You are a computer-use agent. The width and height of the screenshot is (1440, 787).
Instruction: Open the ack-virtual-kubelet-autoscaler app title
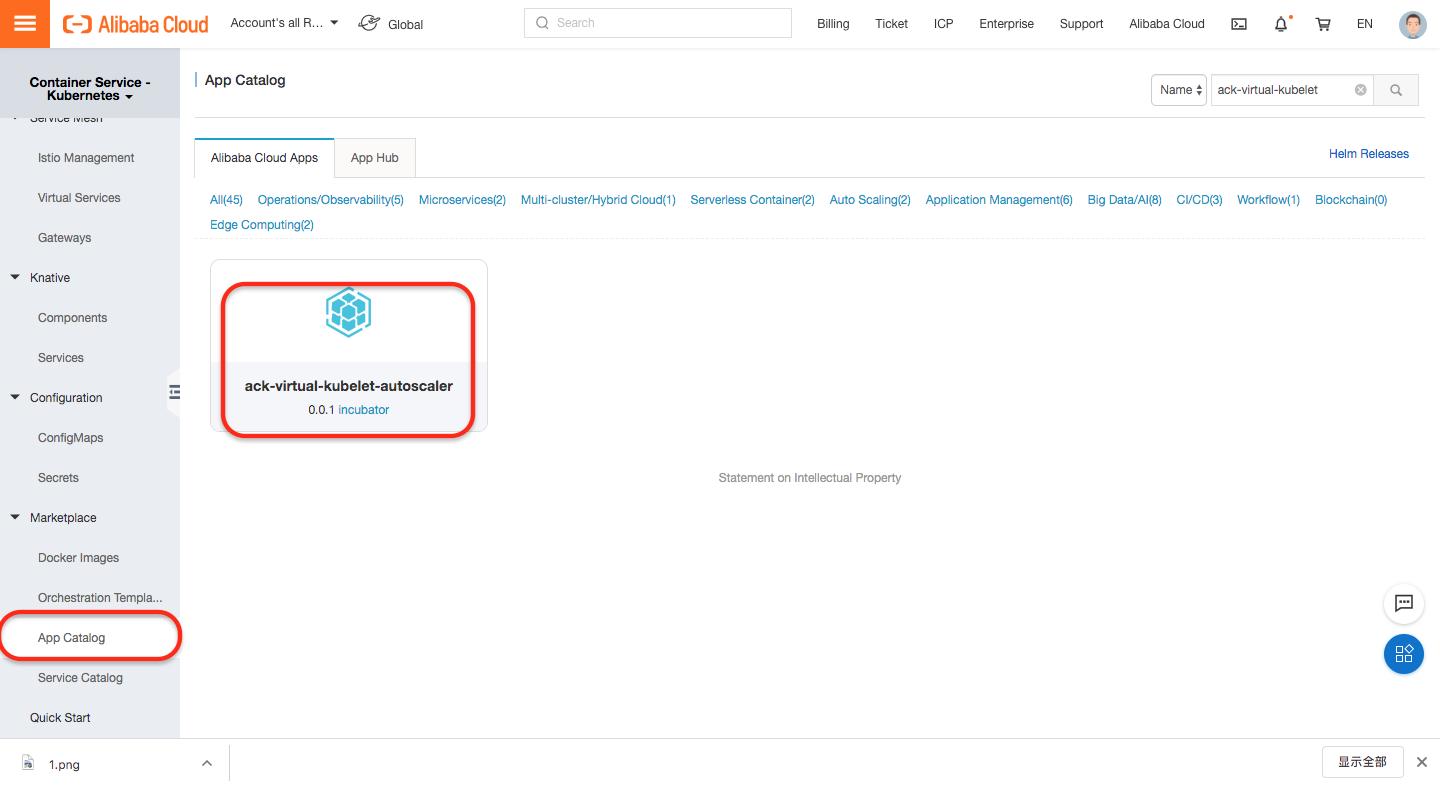click(x=349, y=386)
